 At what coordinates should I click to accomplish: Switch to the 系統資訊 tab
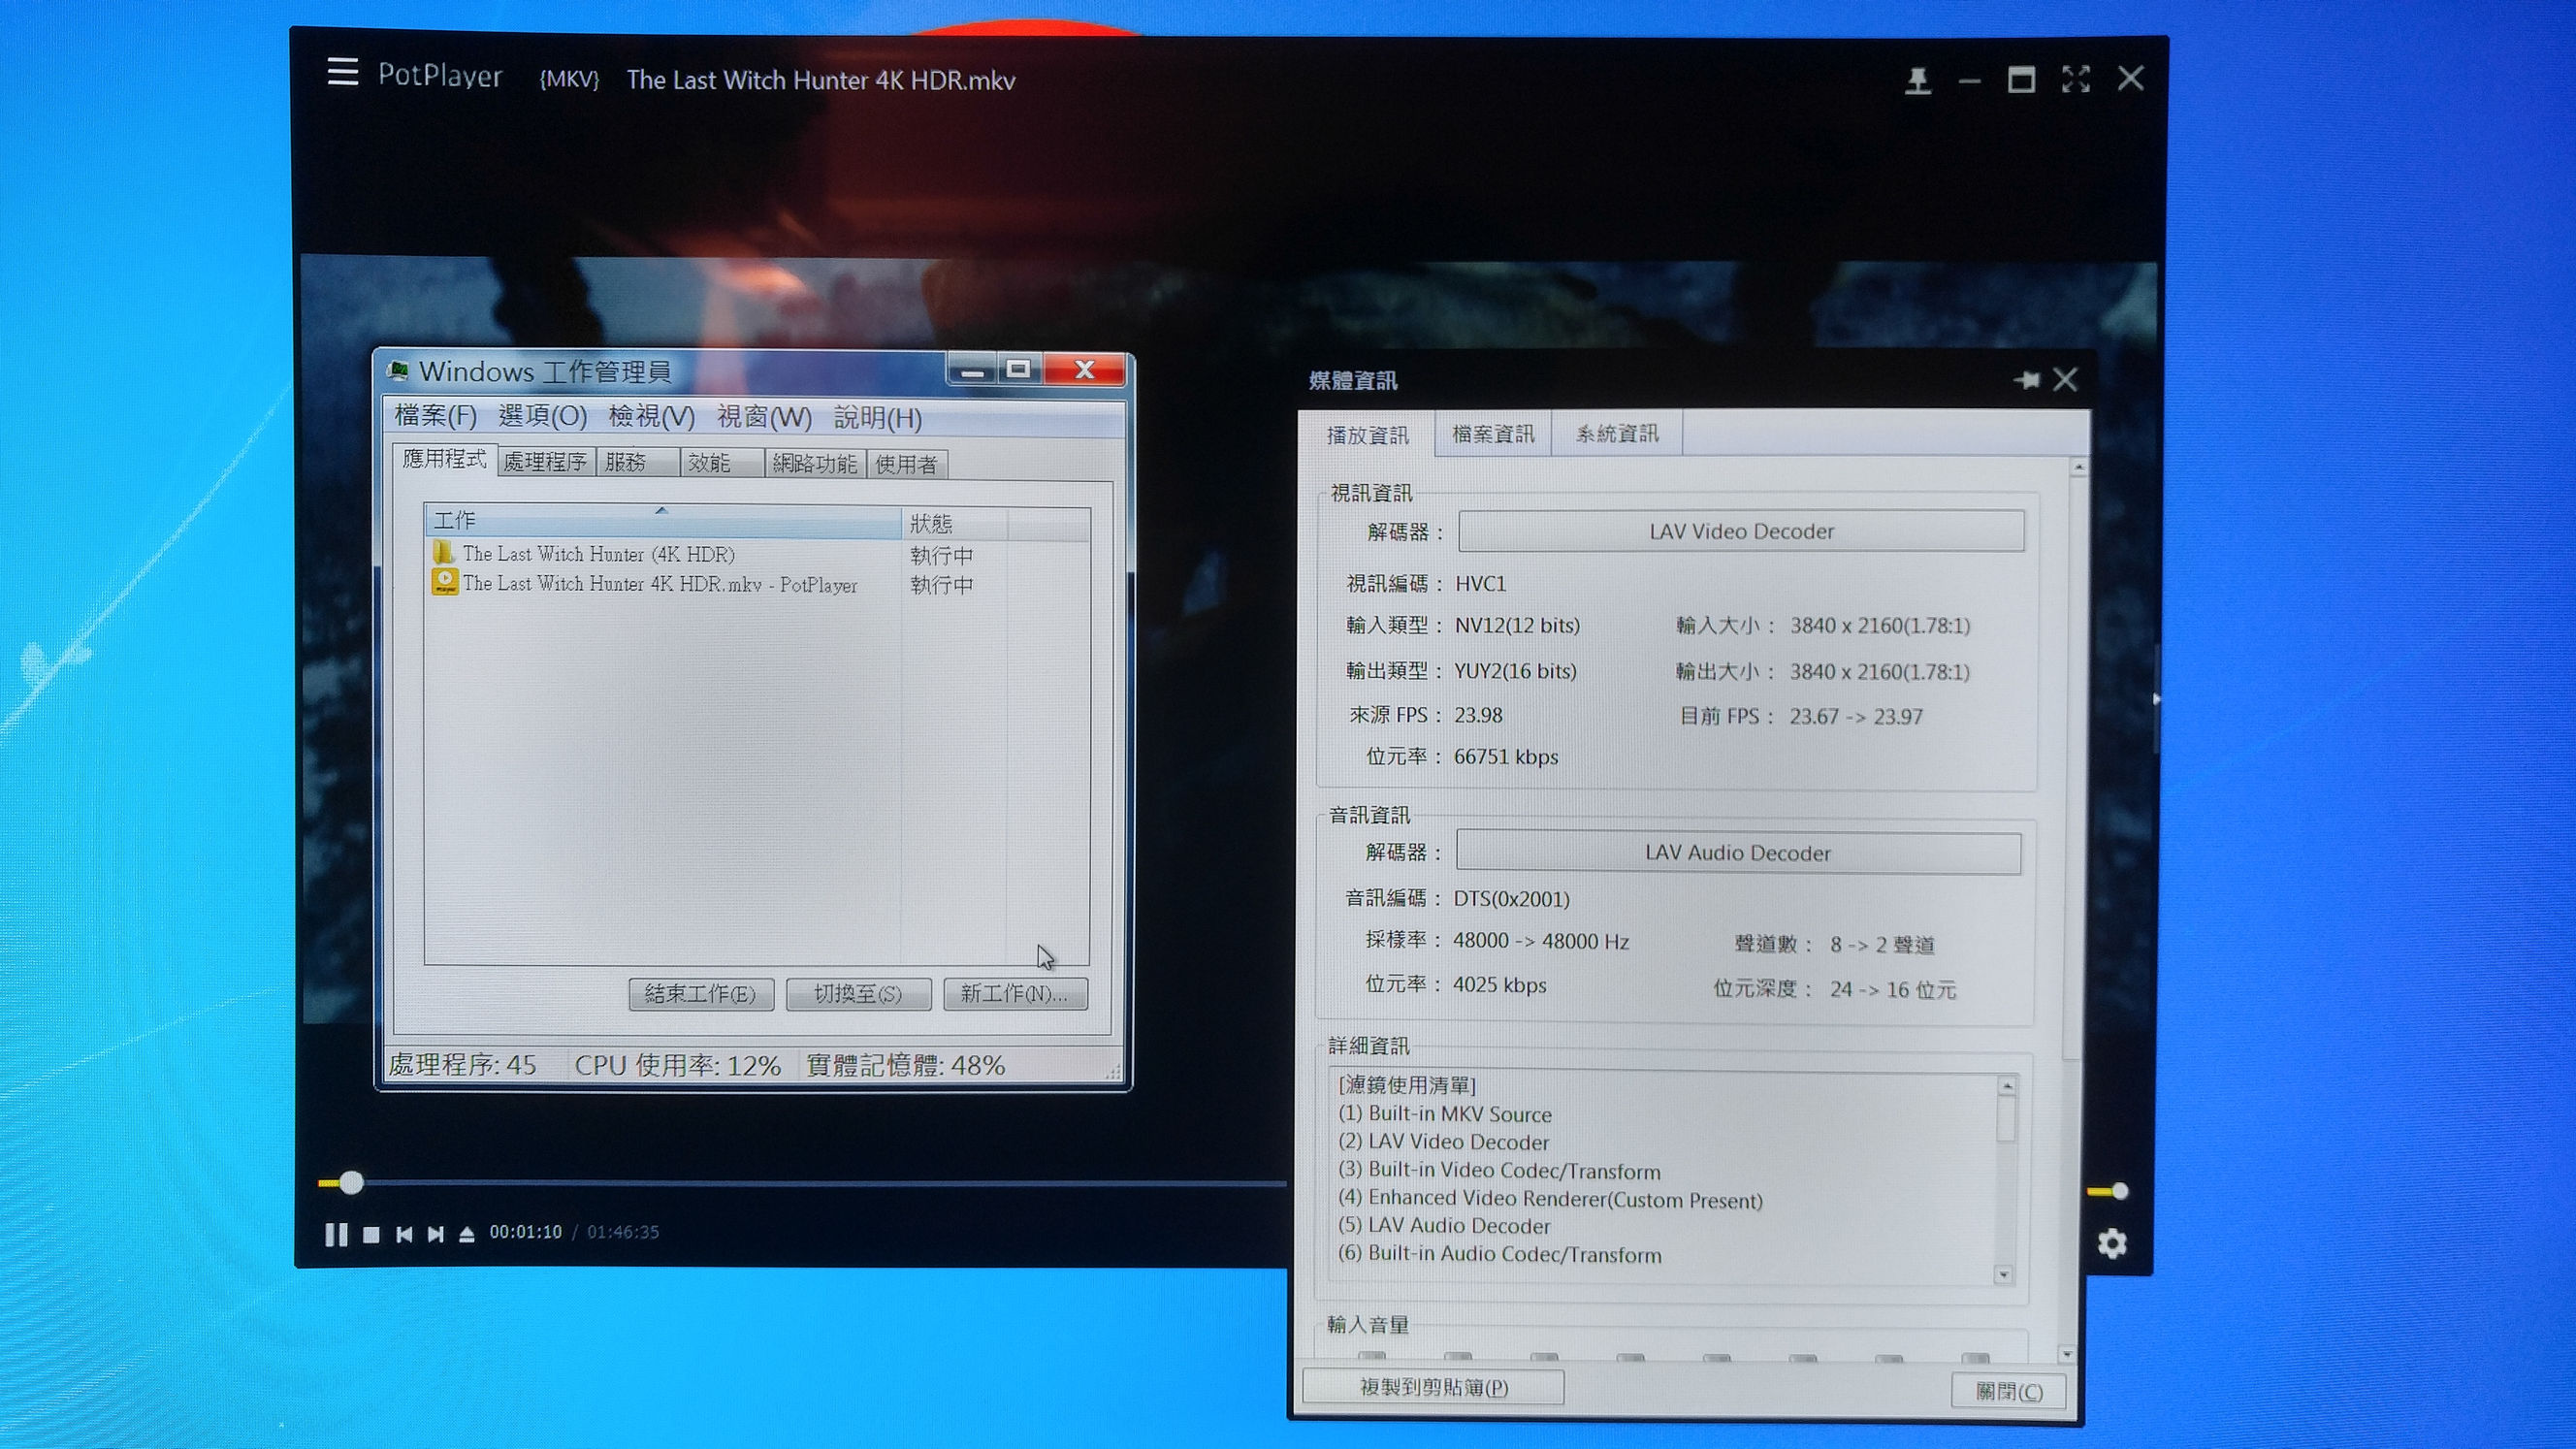1616,433
